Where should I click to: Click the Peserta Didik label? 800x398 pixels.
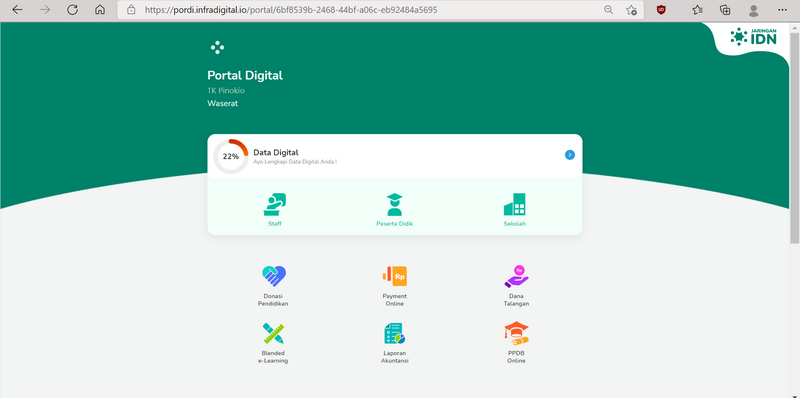click(x=394, y=223)
